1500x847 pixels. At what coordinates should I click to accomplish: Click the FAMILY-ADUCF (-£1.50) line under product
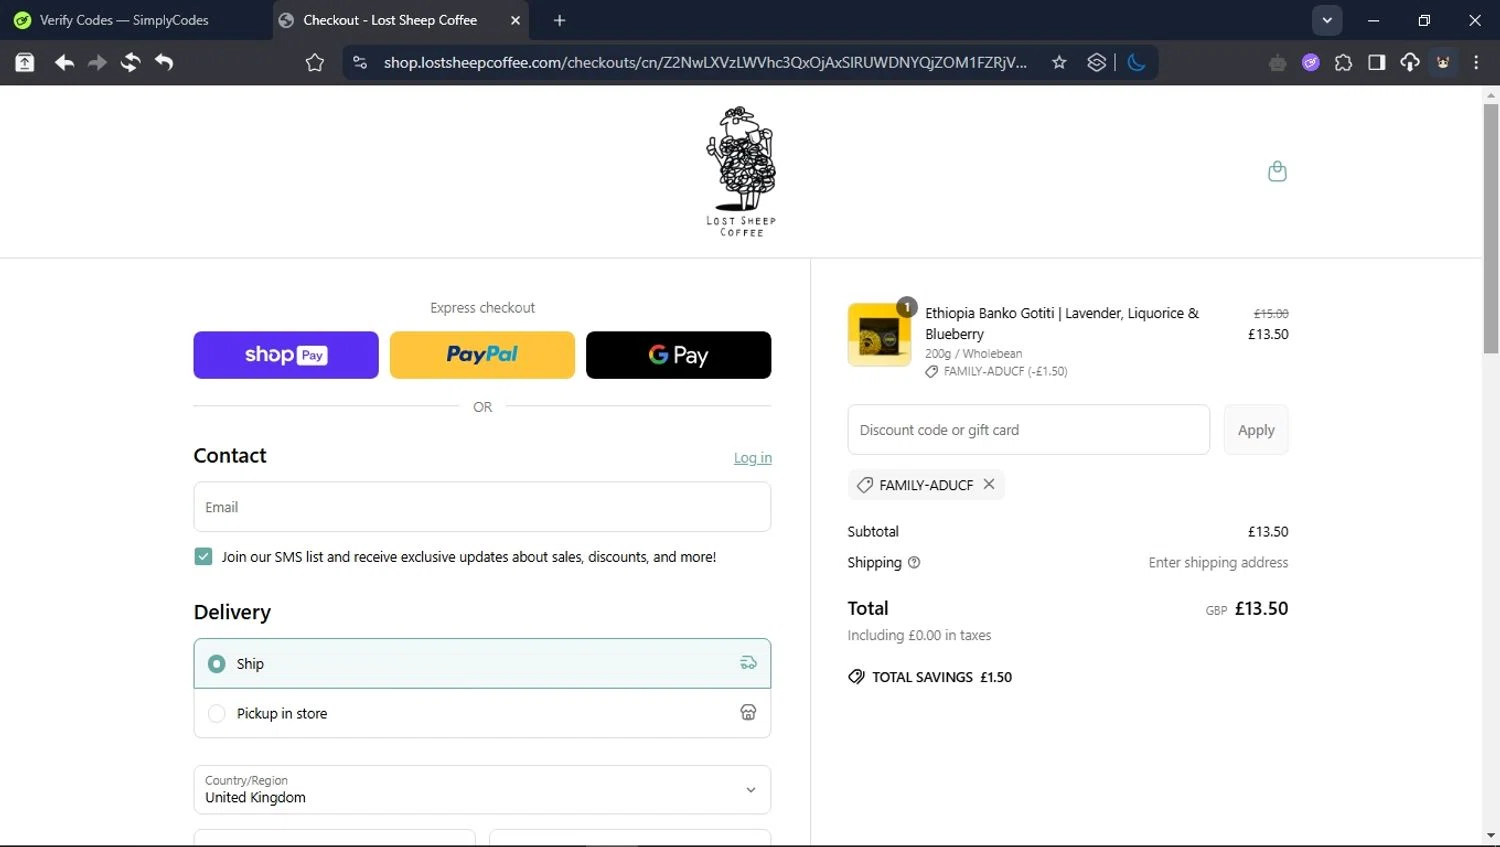(x=997, y=371)
